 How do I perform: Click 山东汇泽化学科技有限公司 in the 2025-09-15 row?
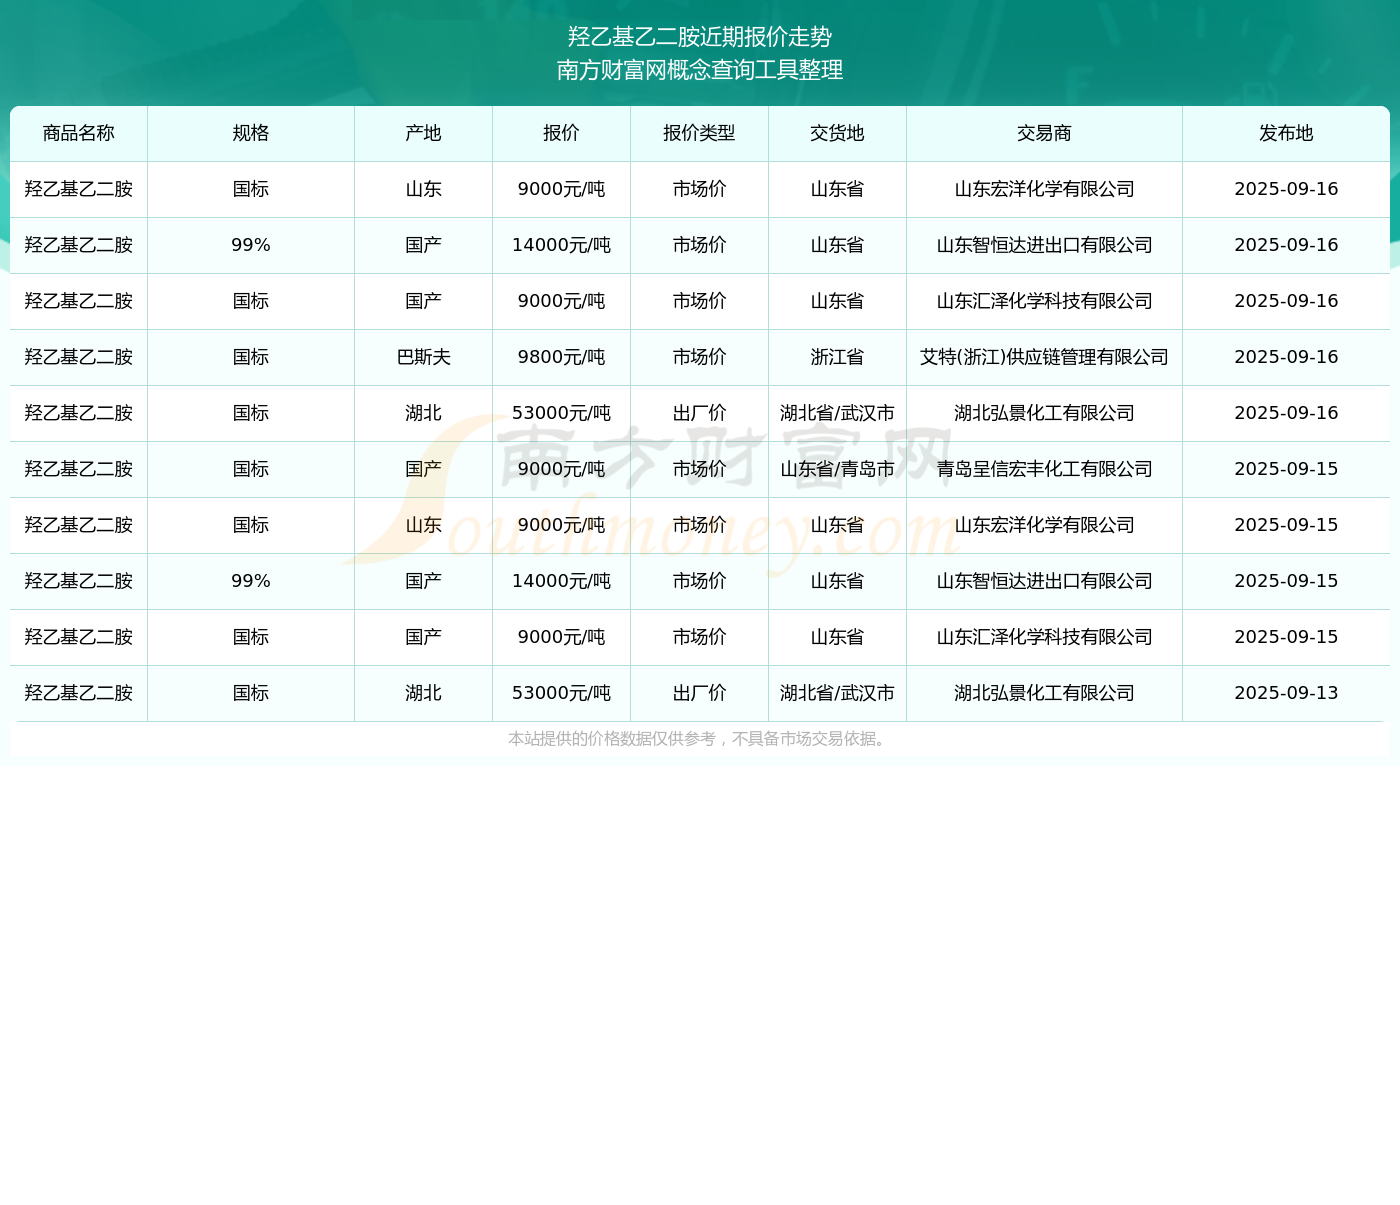coord(1045,637)
